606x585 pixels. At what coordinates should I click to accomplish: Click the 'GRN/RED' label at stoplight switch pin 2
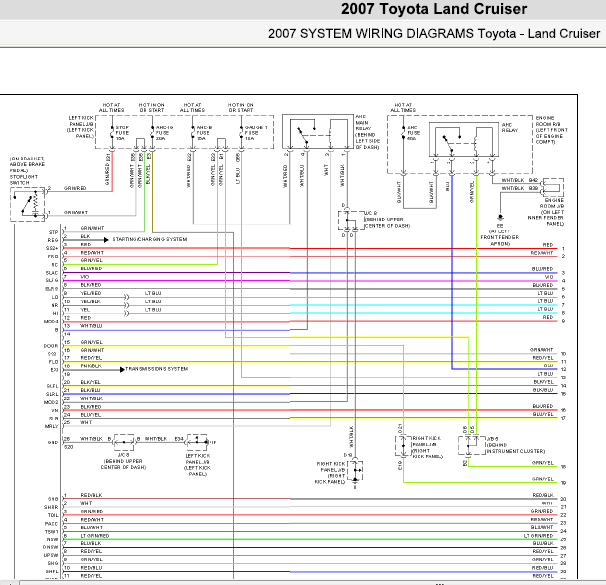[75, 188]
